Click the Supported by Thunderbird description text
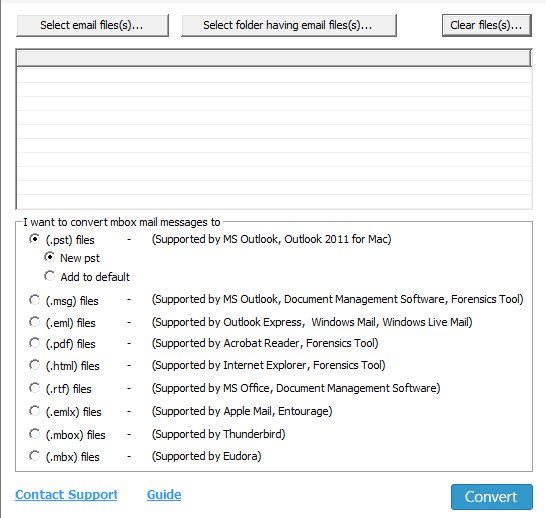The width and height of the screenshot is (546, 518). tap(218, 434)
